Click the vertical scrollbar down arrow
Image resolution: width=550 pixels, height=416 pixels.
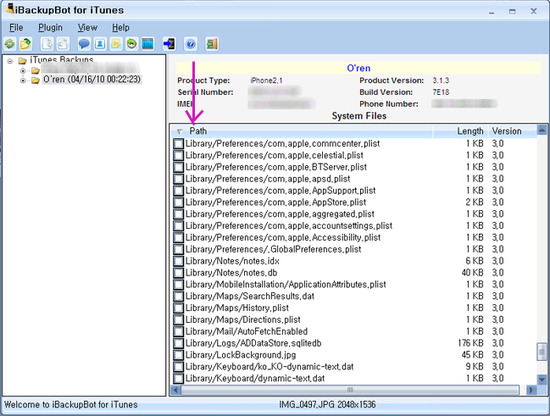tap(542, 380)
